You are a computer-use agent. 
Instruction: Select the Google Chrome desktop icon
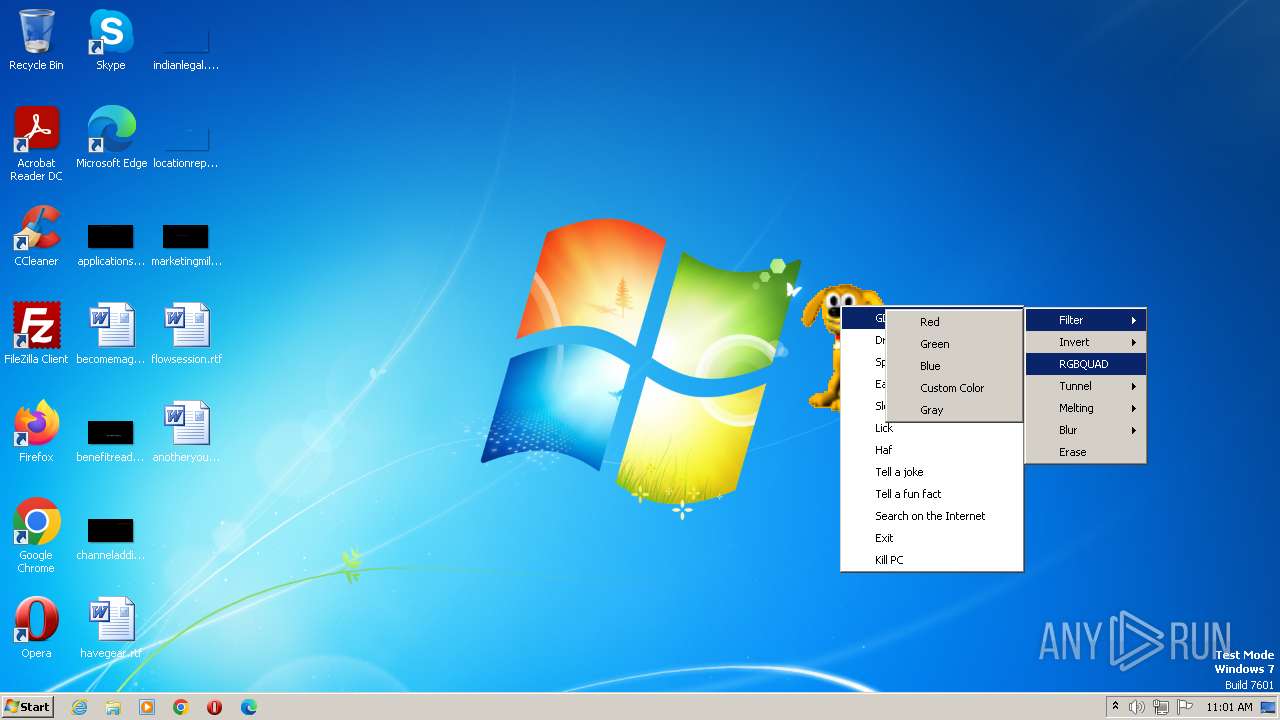pyautogui.click(x=36, y=536)
